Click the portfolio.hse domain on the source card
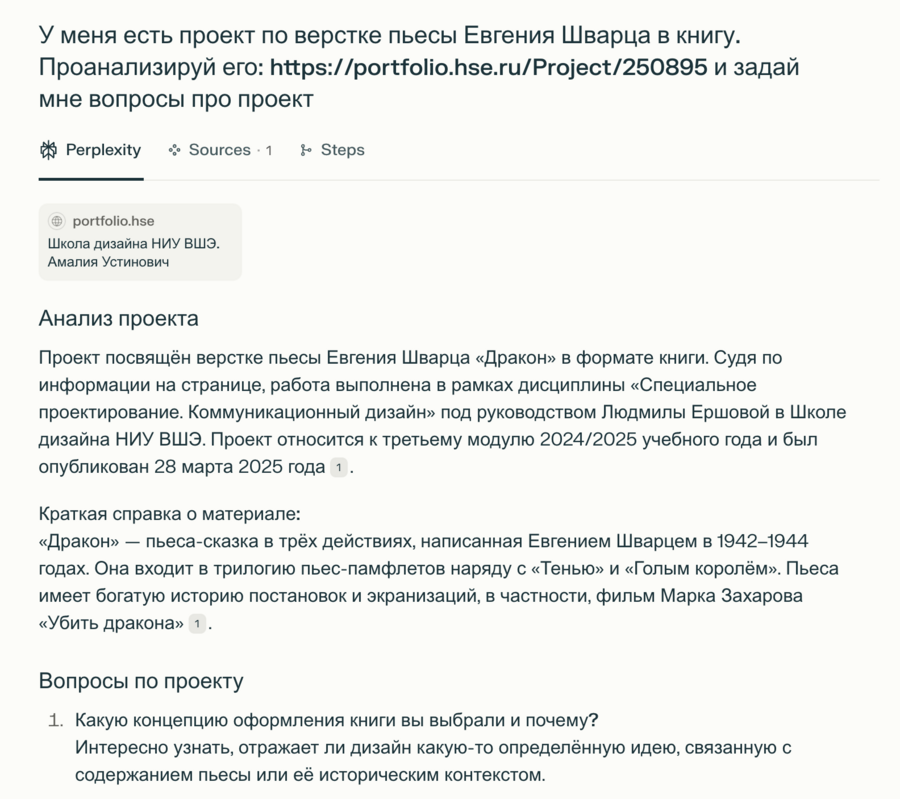Screen dimensions: 900x799 point(113,221)
